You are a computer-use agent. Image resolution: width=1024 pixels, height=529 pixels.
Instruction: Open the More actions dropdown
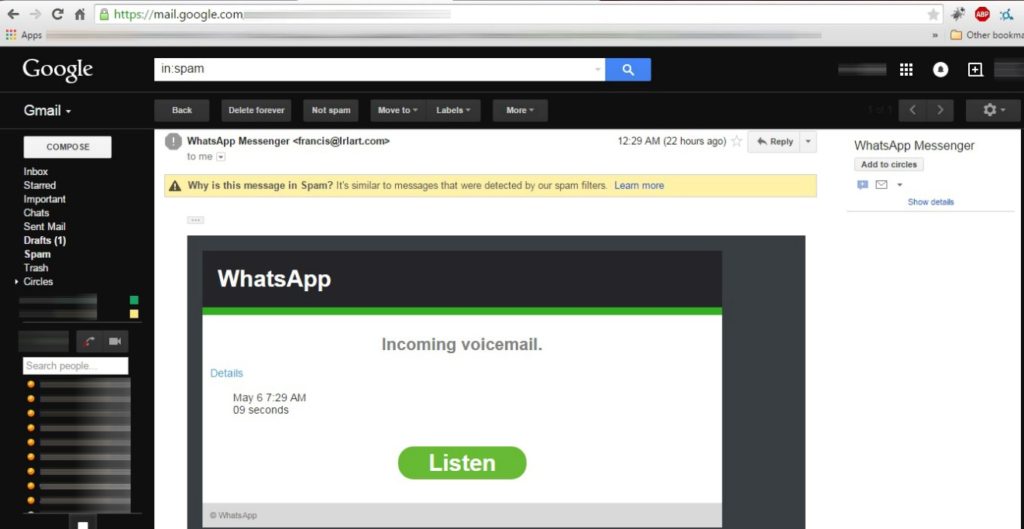point(520,110)
